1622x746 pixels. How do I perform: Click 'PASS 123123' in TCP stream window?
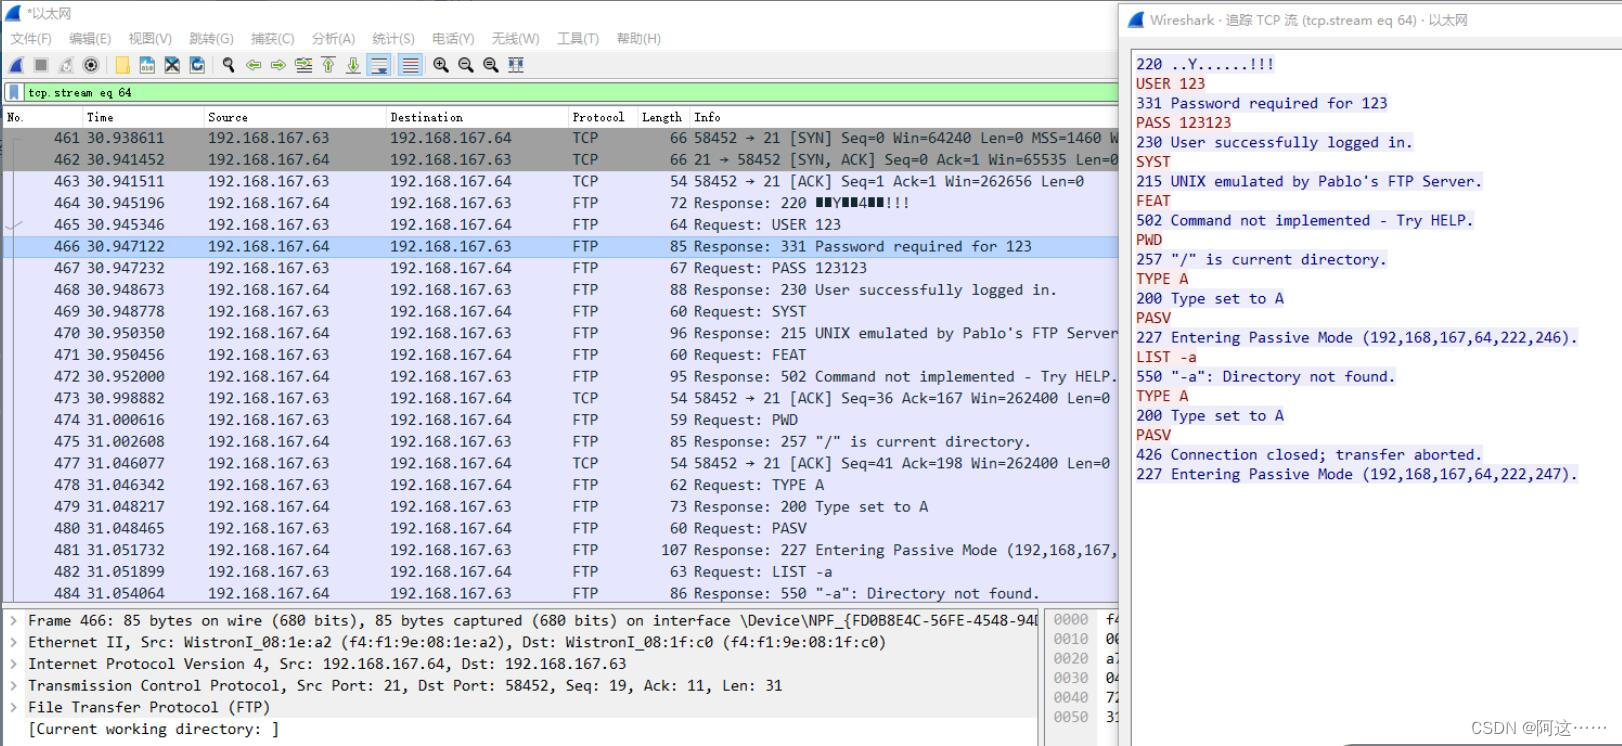(x=1183, y=123)
